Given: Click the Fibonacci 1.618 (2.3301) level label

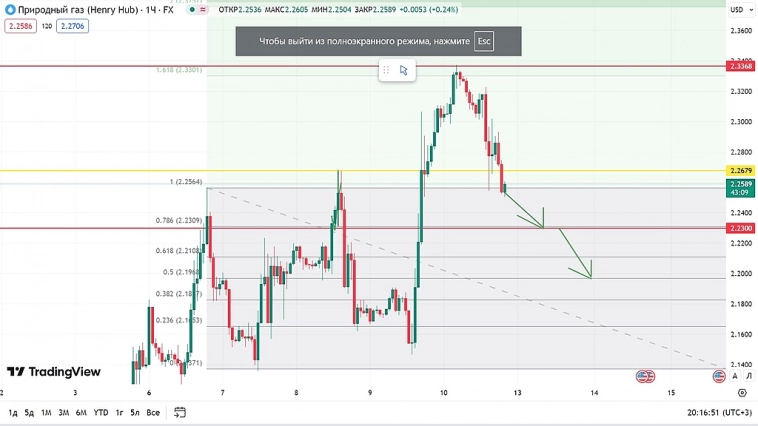Looking at the screenshot, I should point(178,70).
